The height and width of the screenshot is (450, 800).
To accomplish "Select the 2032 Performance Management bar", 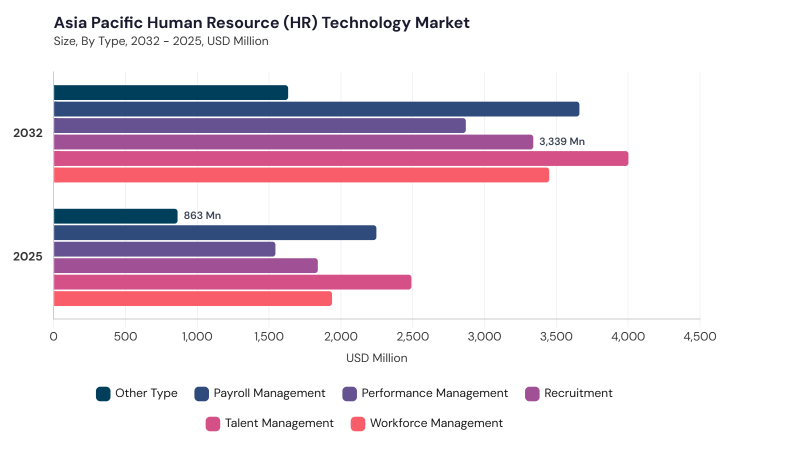I will (260, 126).
